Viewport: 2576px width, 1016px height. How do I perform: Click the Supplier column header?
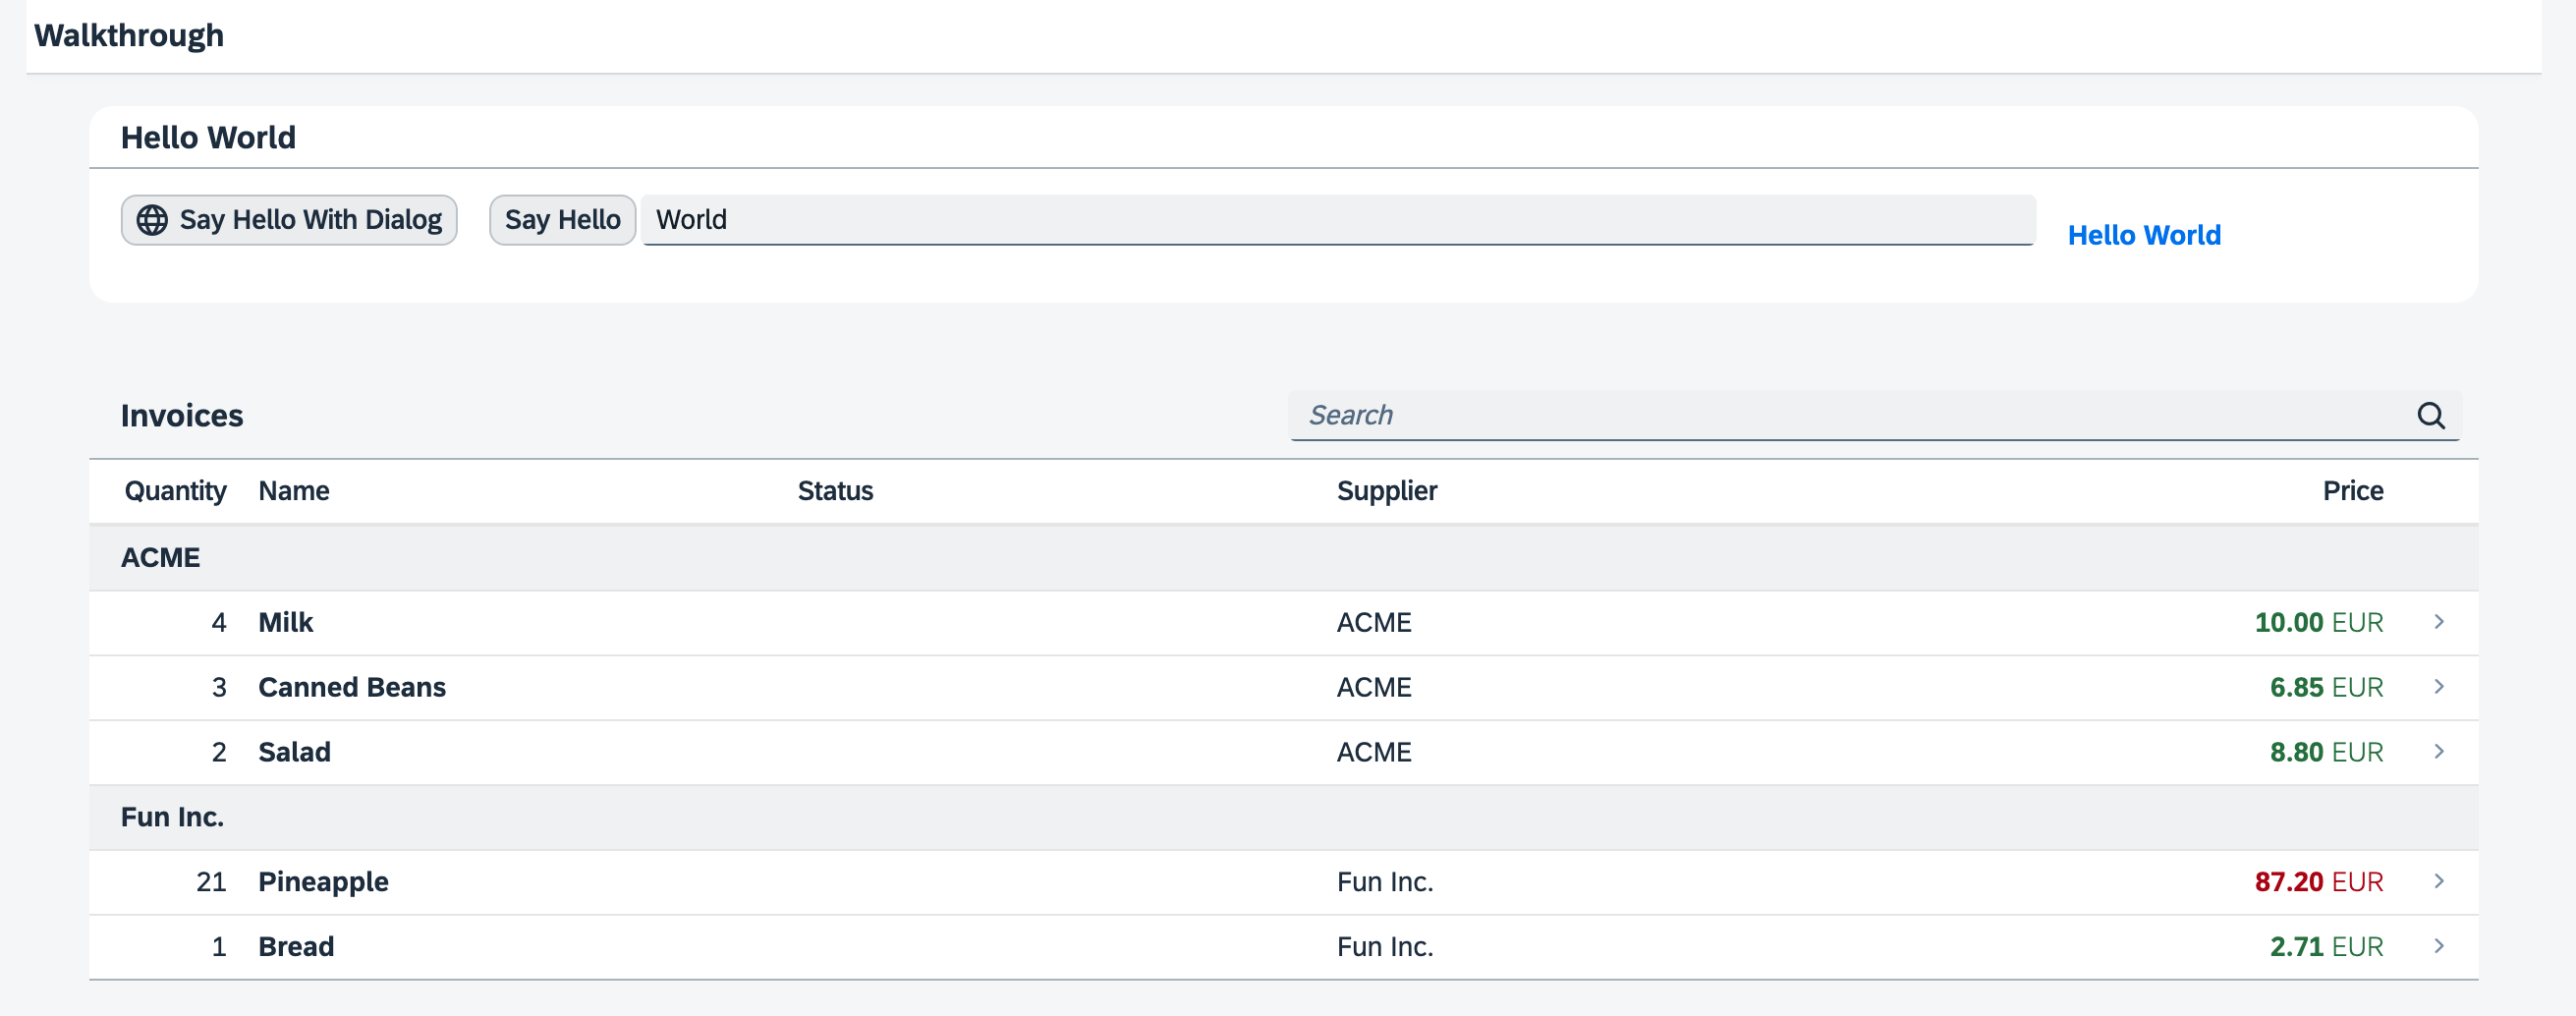click(1386, 491)
